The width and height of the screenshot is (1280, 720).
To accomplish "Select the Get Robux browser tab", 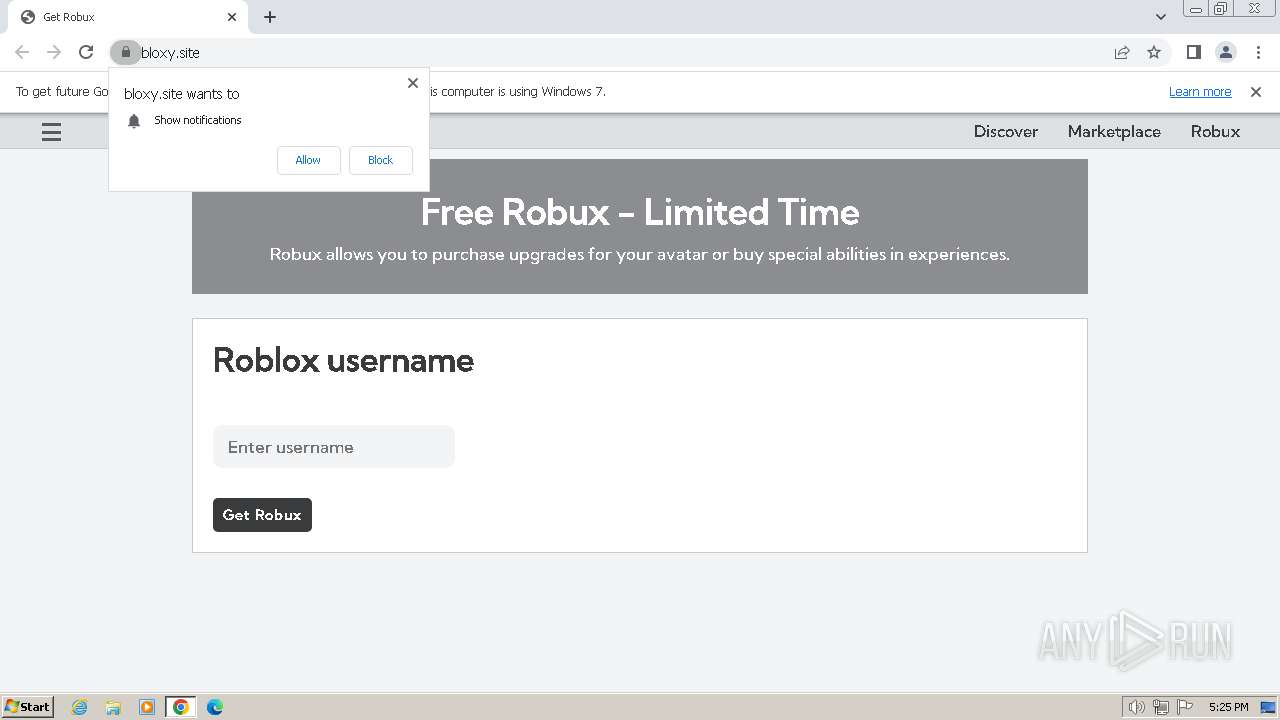I will [x=126, y=17].
